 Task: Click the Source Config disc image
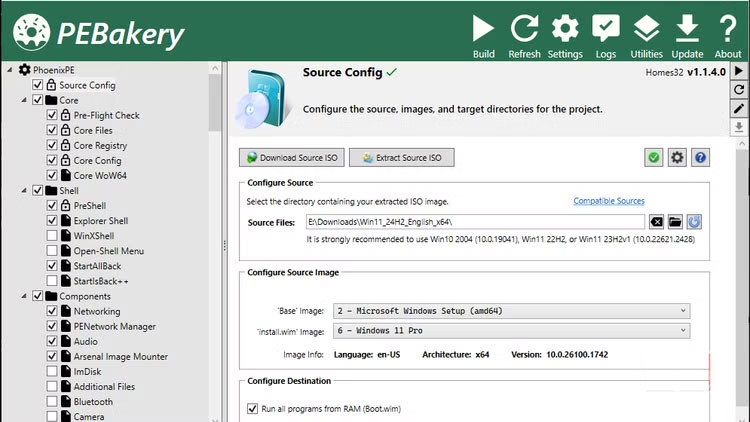261,99
